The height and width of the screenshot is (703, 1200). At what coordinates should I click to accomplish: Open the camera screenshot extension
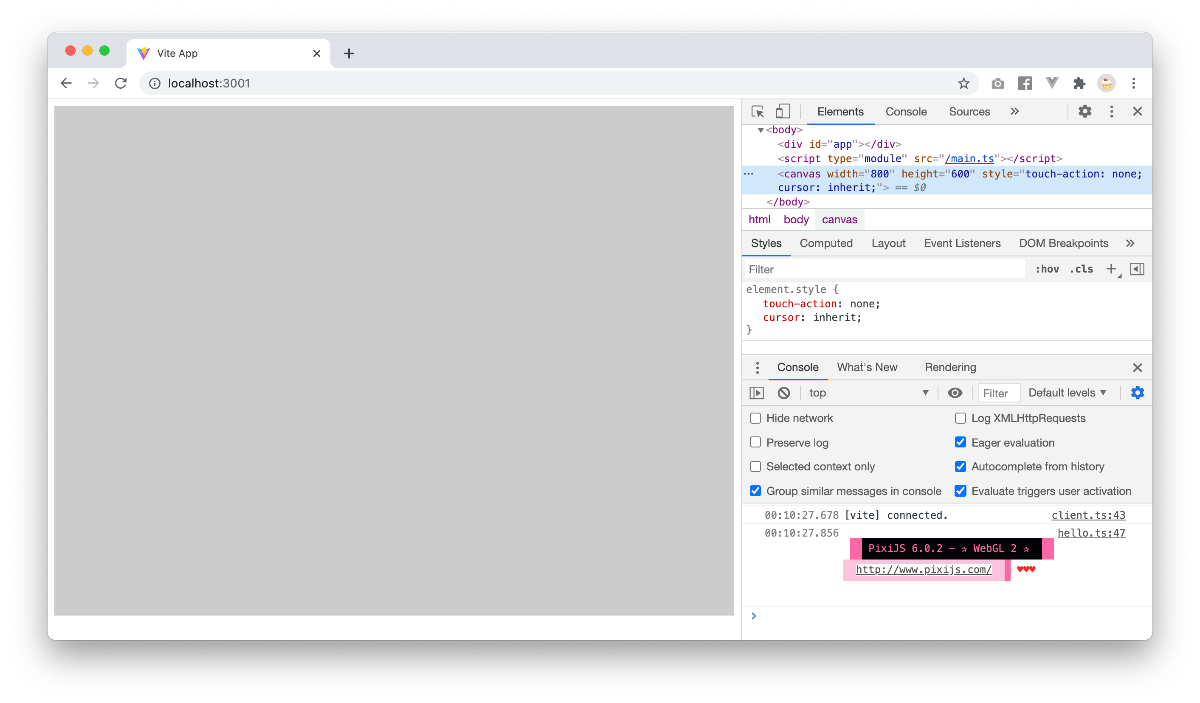997,83
